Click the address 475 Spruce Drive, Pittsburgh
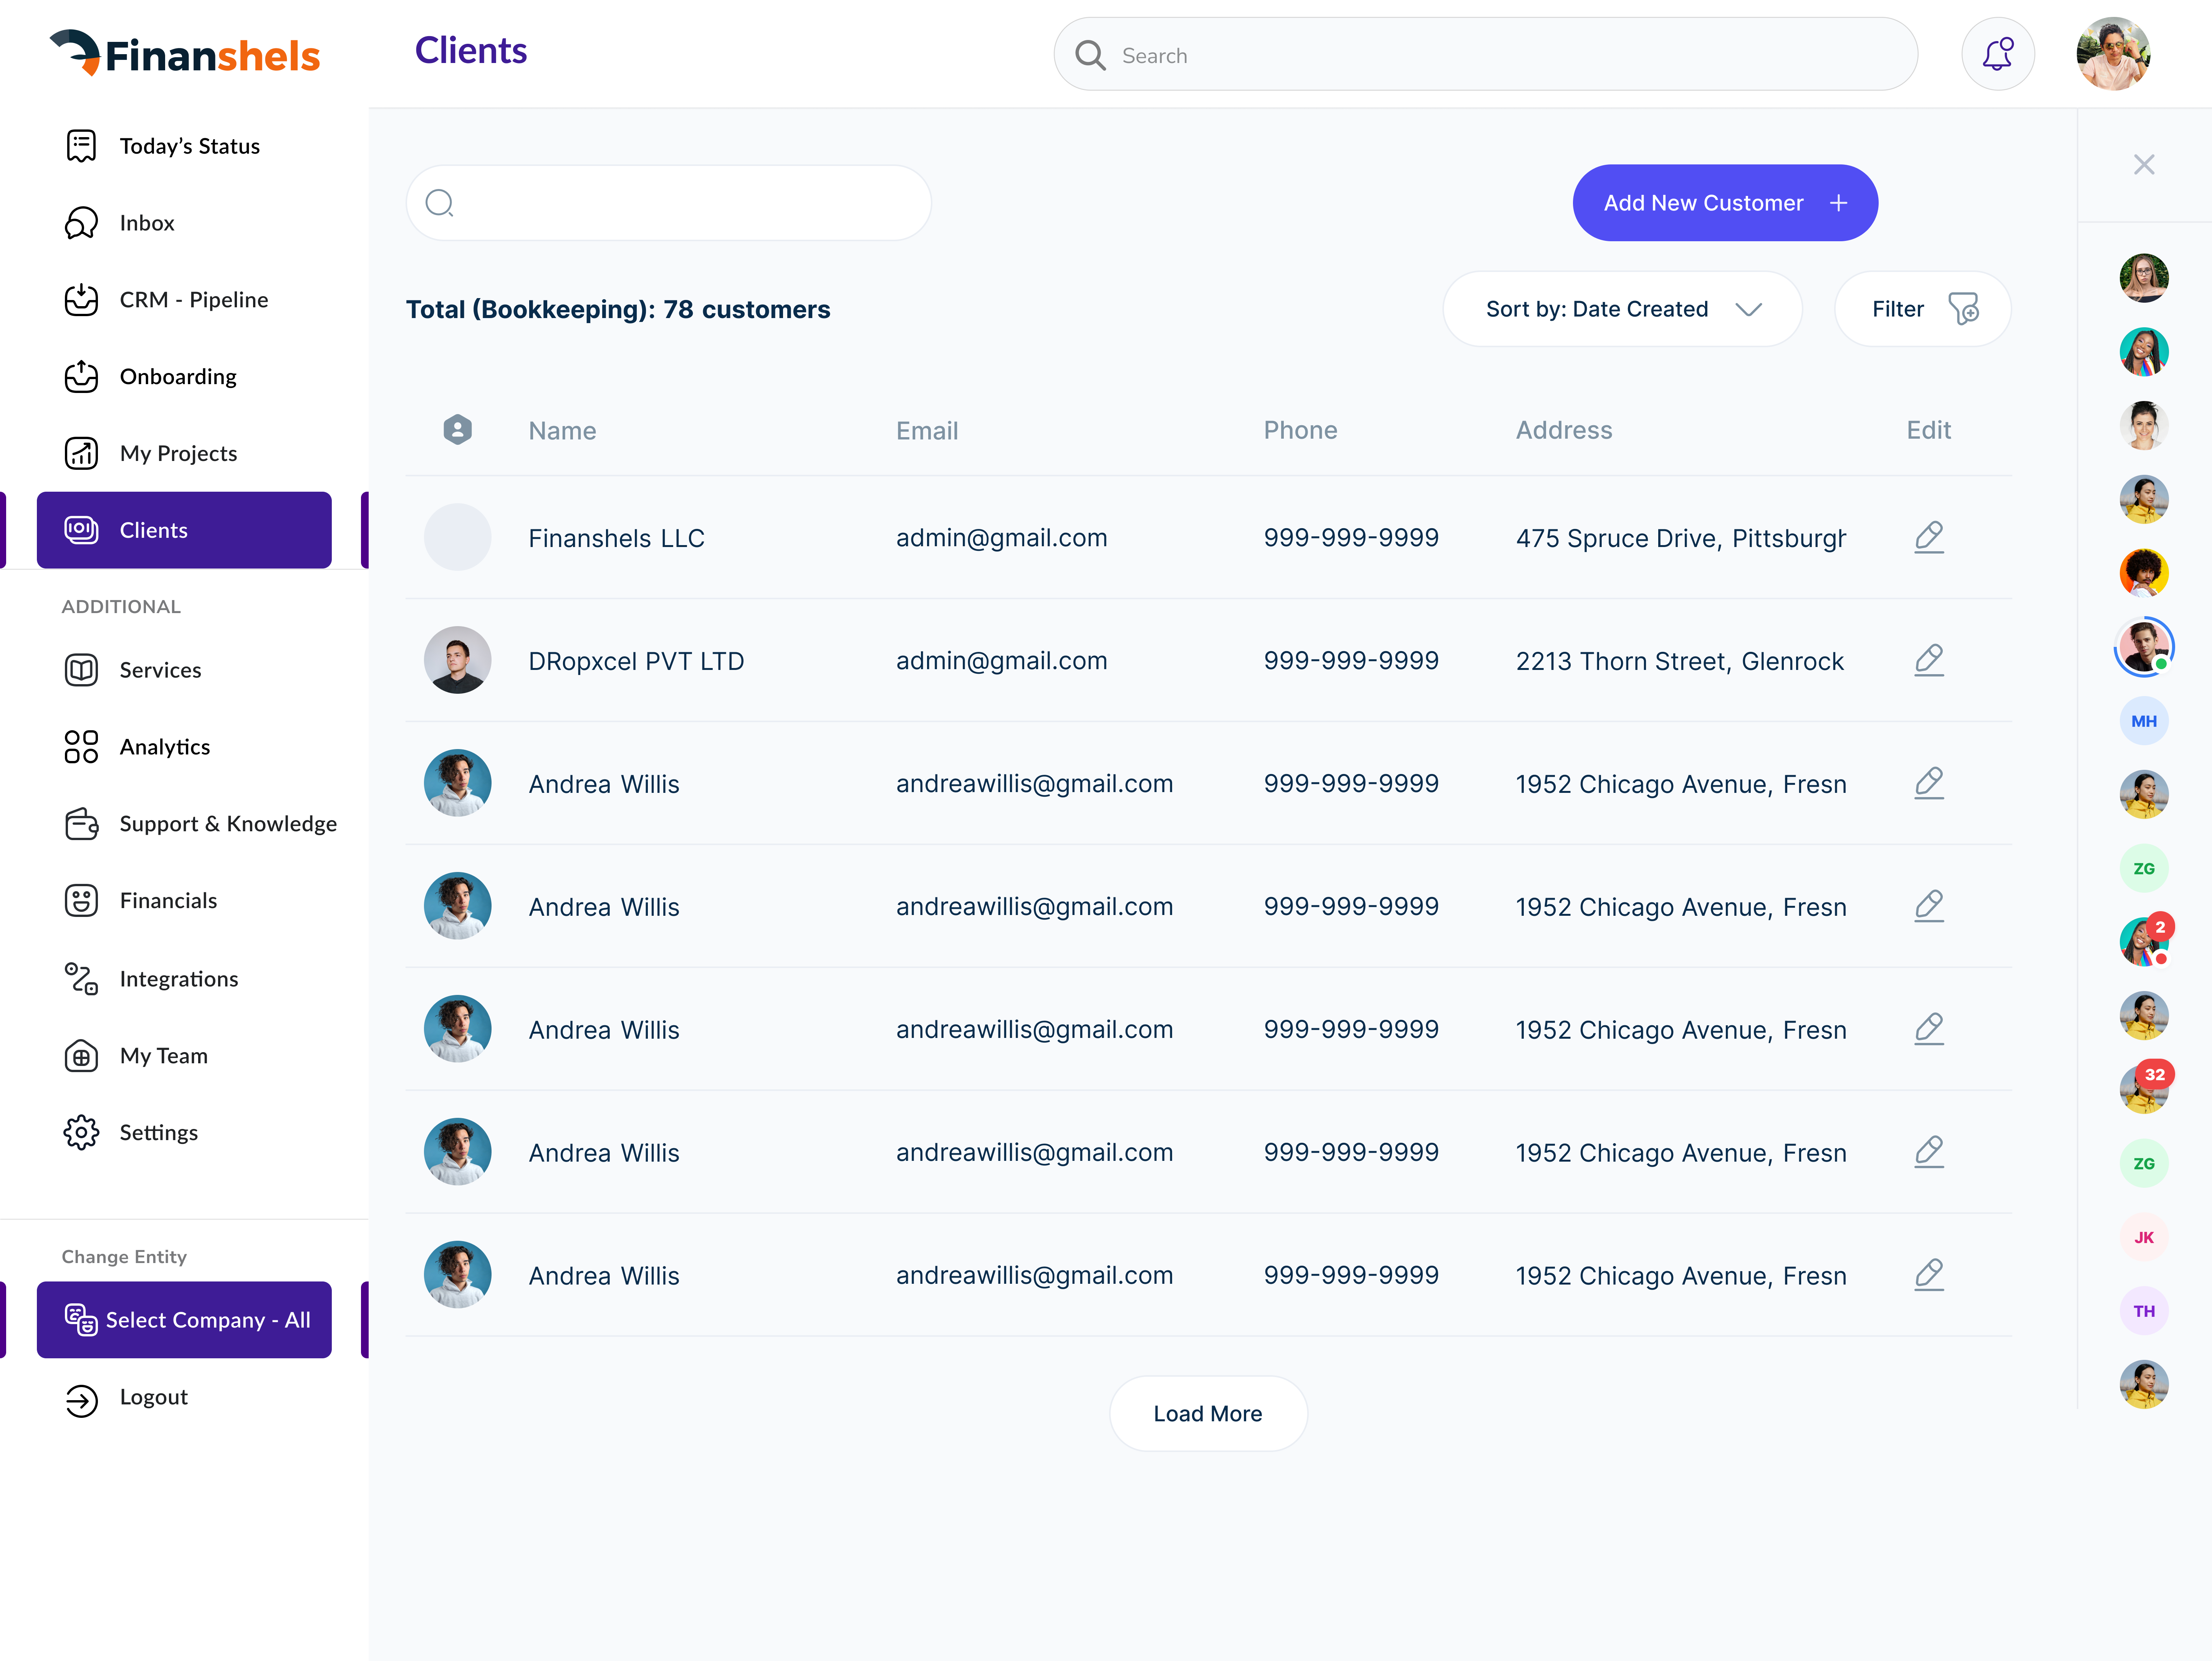 1680,538
